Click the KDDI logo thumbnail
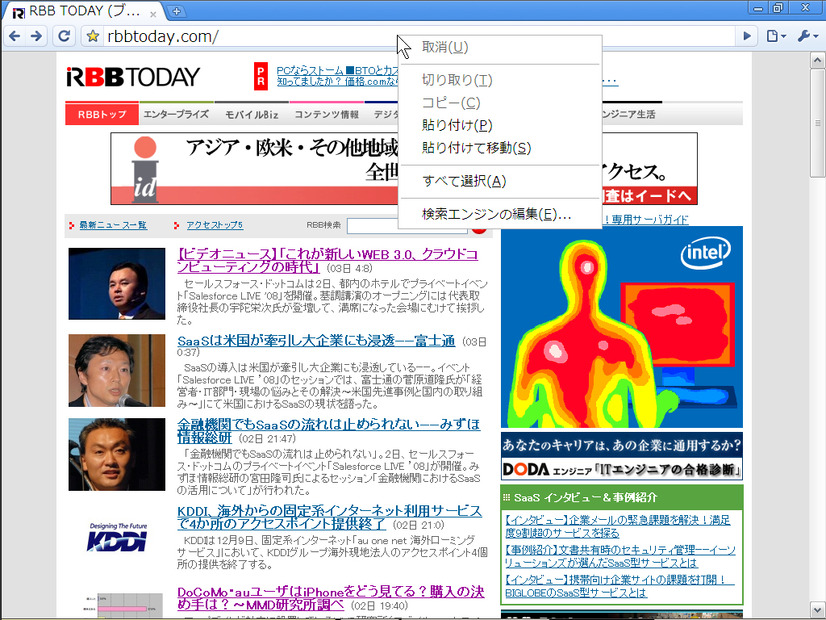826x620 pixels. tap(117, 537)
